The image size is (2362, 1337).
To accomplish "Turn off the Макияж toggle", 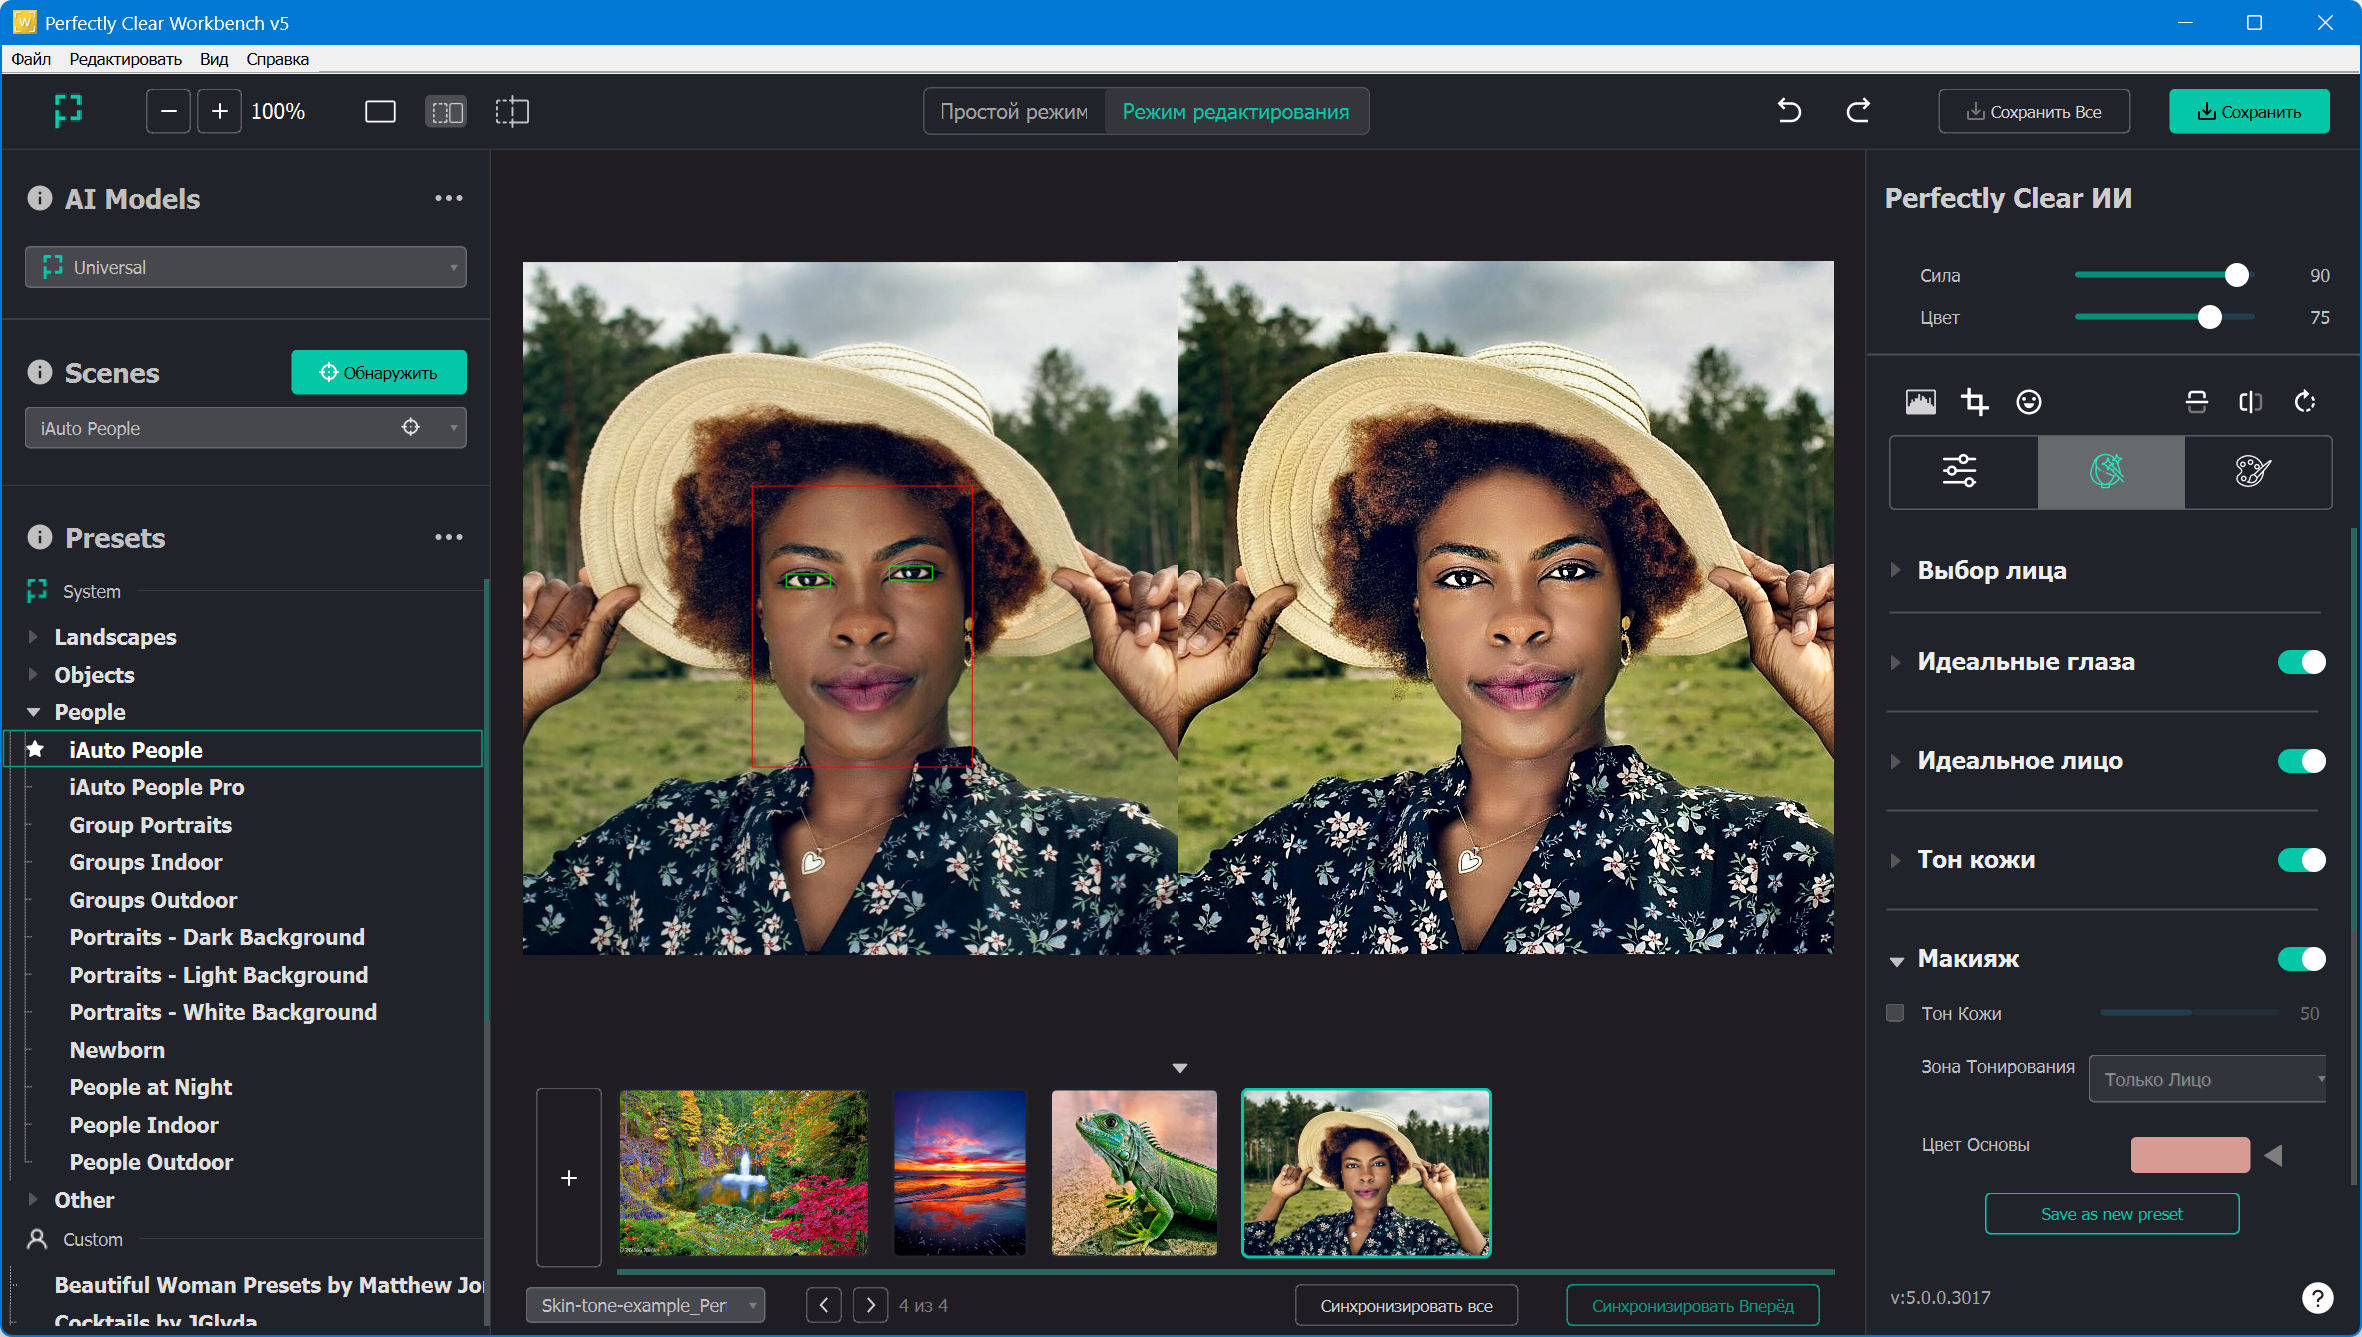I will (x=2300, y=959).
